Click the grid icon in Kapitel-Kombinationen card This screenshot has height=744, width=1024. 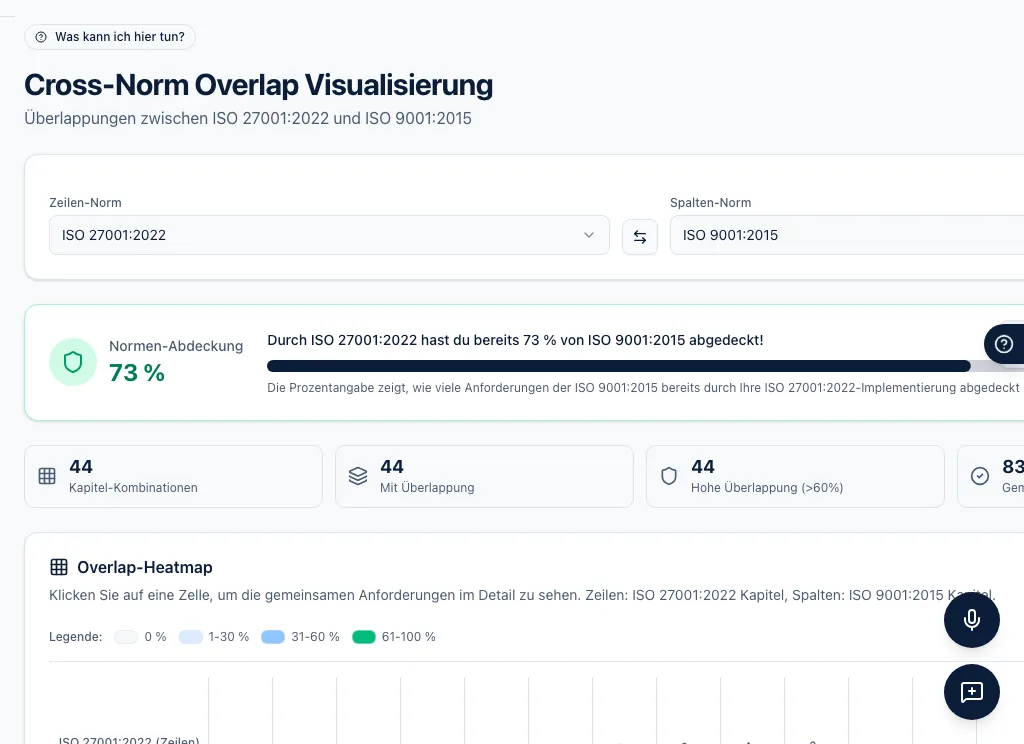tap(47, 476)
